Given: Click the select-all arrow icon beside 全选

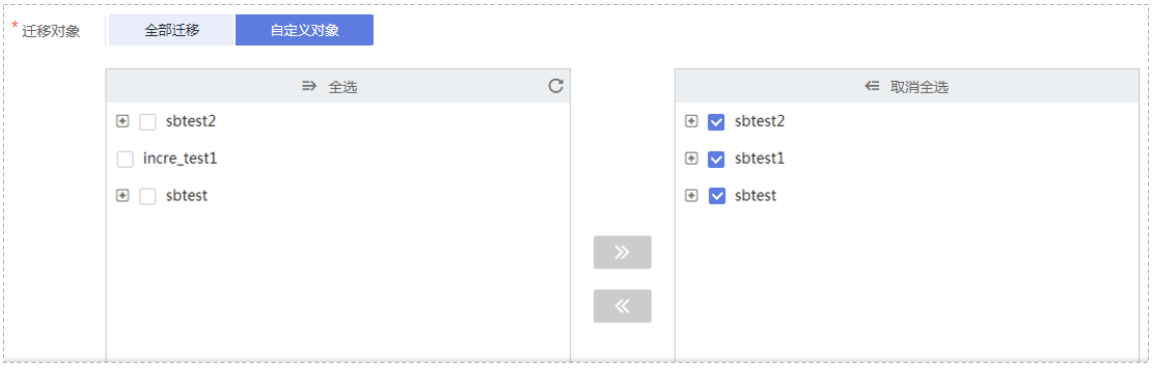Looking at the screenshot, I should coord(309,86).
